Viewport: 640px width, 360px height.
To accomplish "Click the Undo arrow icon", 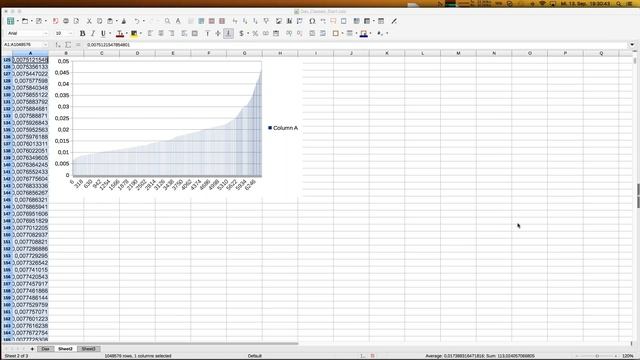I will click(x=137, y=21).
